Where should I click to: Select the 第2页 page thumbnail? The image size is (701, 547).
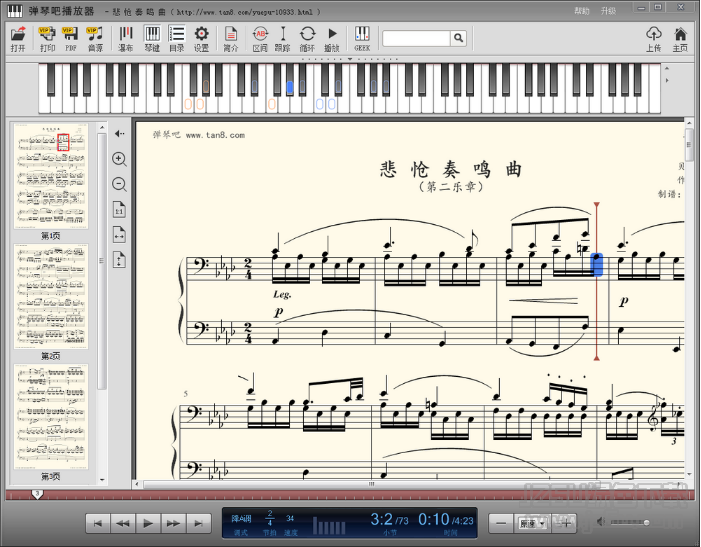[51, 297]
